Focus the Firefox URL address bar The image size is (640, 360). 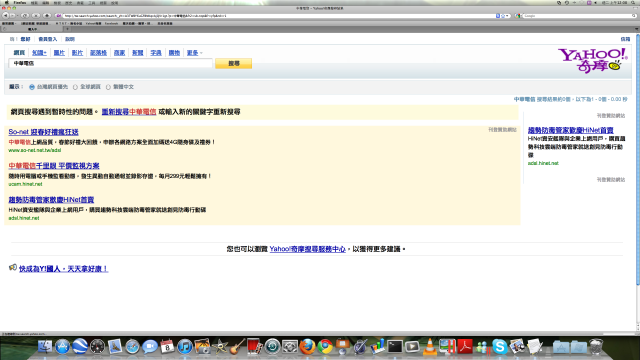[x=278, y=16]
